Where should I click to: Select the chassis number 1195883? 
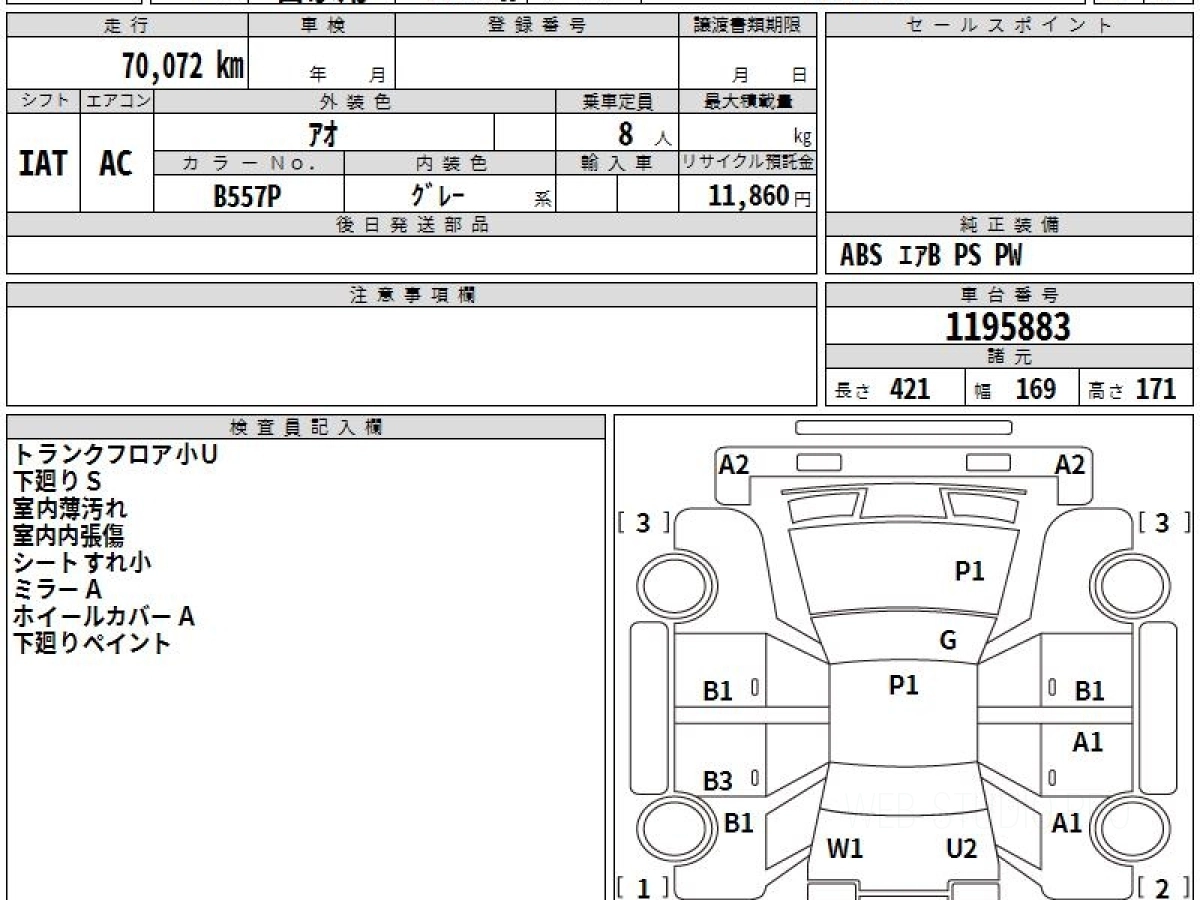(1009, 326)
